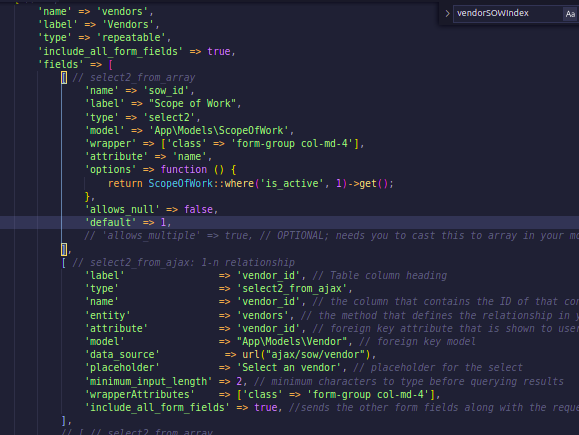Click the 'entity' key
The image size is (579, 435).
point(107,315)
